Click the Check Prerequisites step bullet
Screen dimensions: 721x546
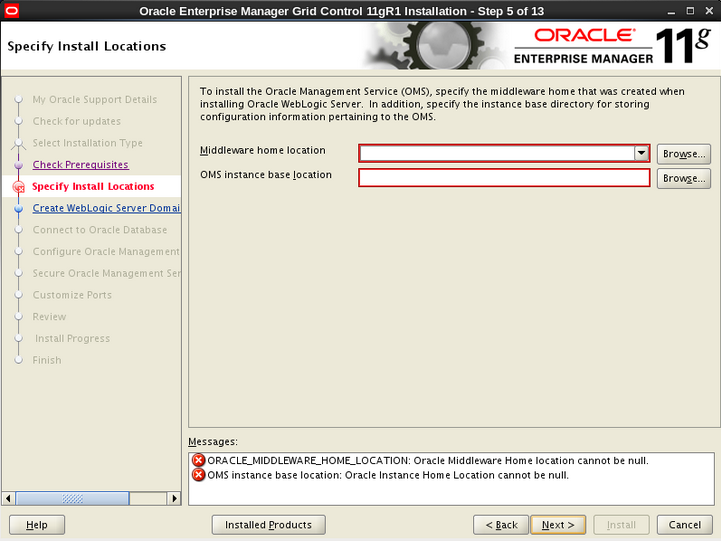coord(18,165)
